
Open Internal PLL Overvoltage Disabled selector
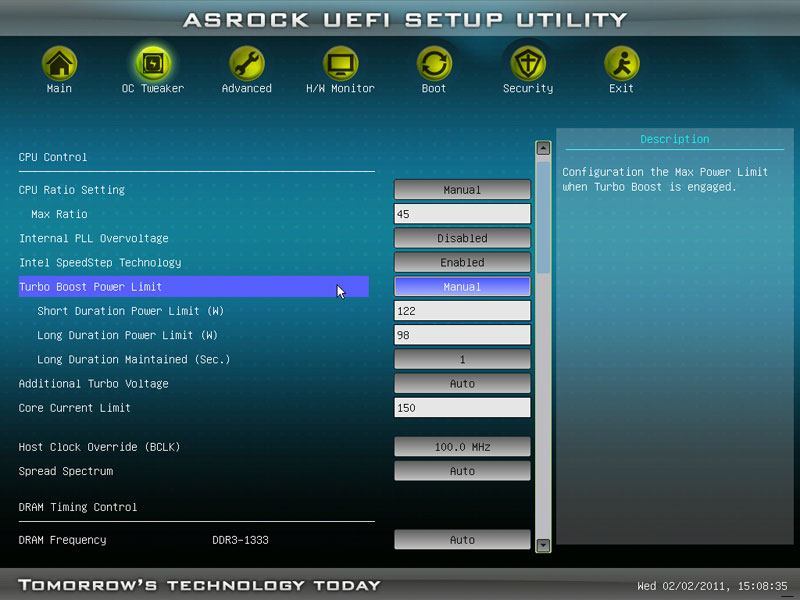(462, 238)
